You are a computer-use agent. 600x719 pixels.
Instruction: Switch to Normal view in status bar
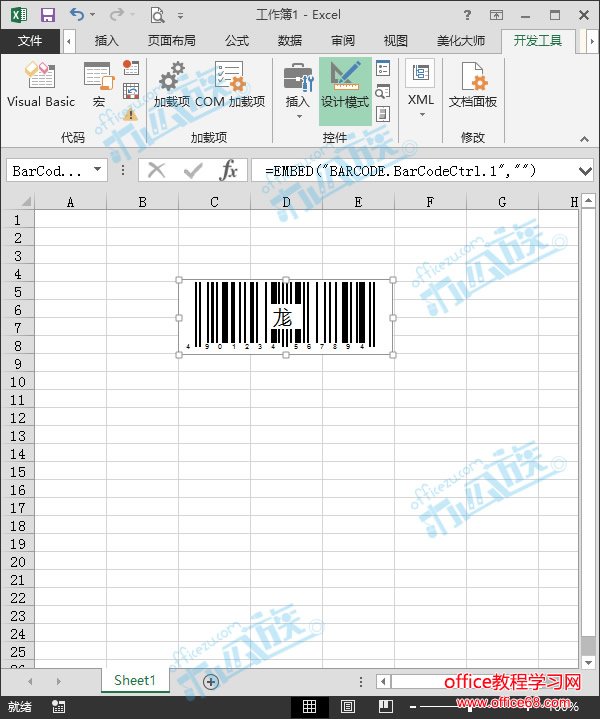tap(310, 707)
